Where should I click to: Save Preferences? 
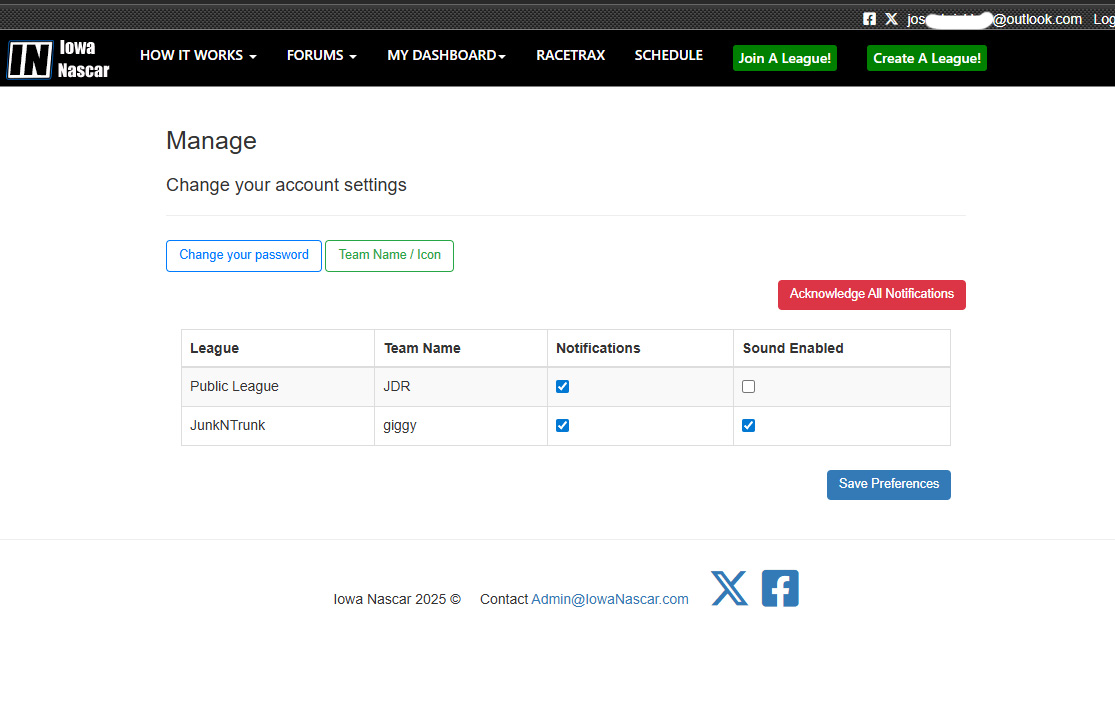[889, 484]
